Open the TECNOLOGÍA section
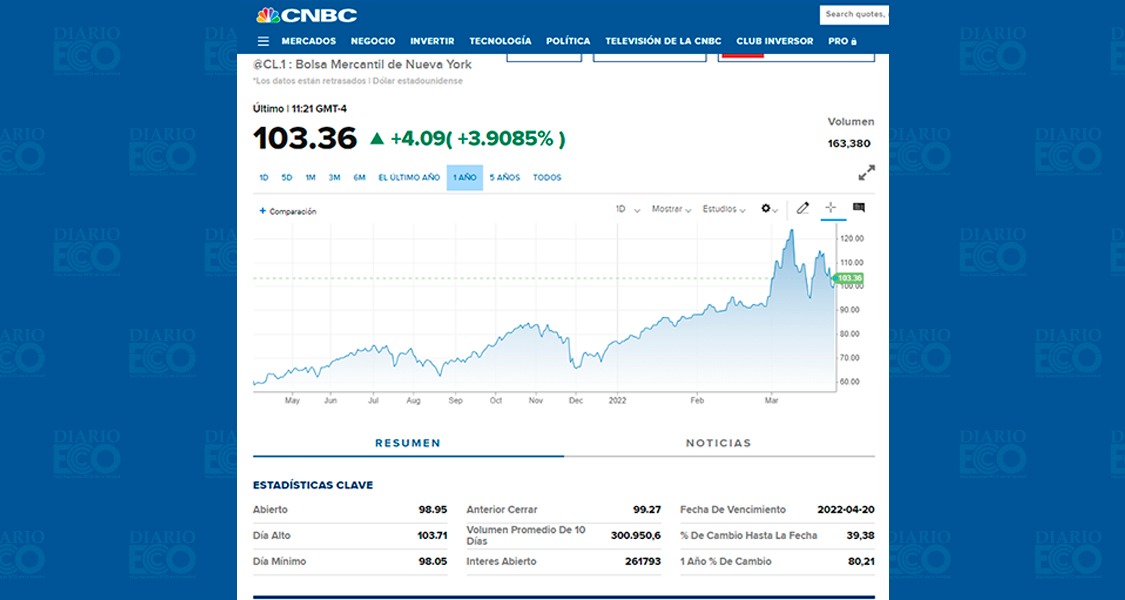This screenshot has width=1125, height=600. coord(500,42)
